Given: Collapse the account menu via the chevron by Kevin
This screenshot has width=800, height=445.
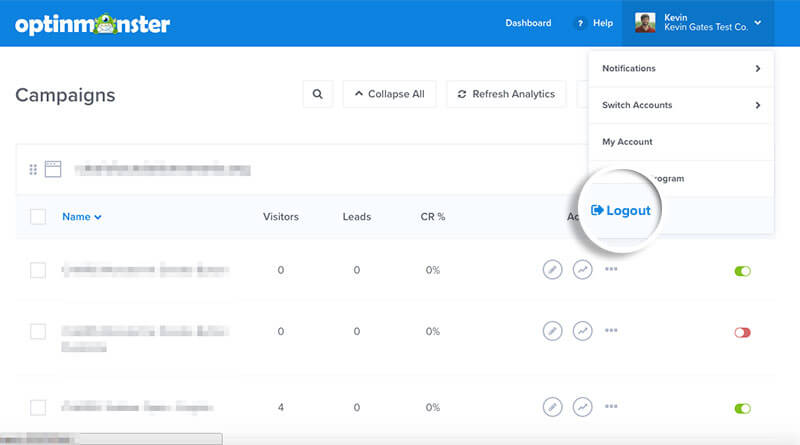Looking at the screenshot, I should [758, 22].
